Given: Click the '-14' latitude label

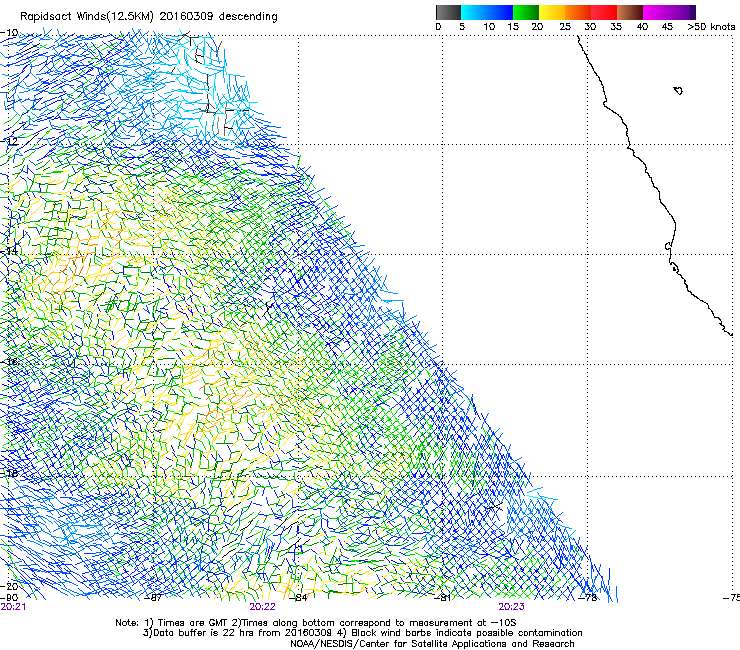Looking at the screenshot, I should pyautogui.click(x=9, y=251).
